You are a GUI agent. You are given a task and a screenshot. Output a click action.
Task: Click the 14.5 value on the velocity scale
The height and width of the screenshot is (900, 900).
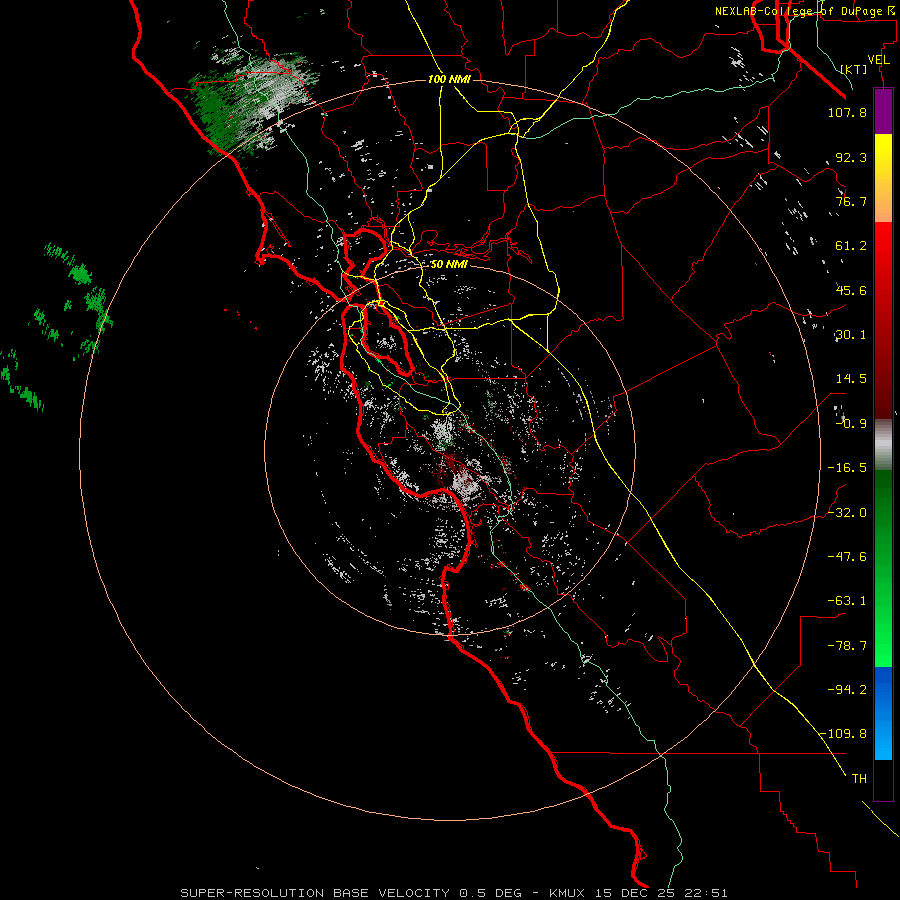point(851,379)
